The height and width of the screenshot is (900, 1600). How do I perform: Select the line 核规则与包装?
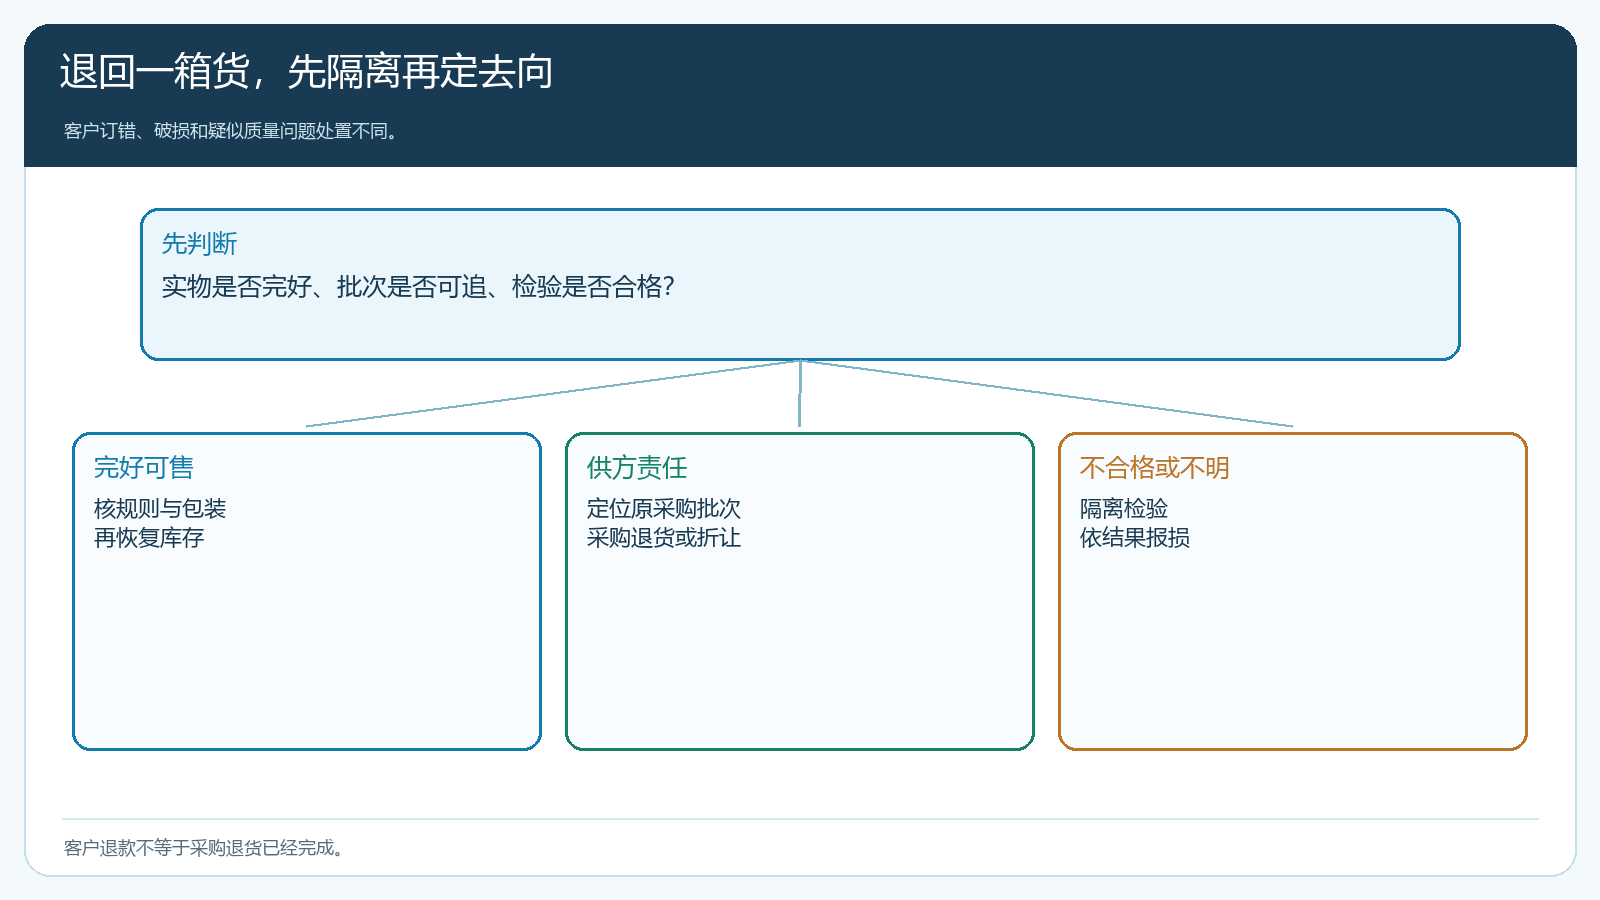160,508
